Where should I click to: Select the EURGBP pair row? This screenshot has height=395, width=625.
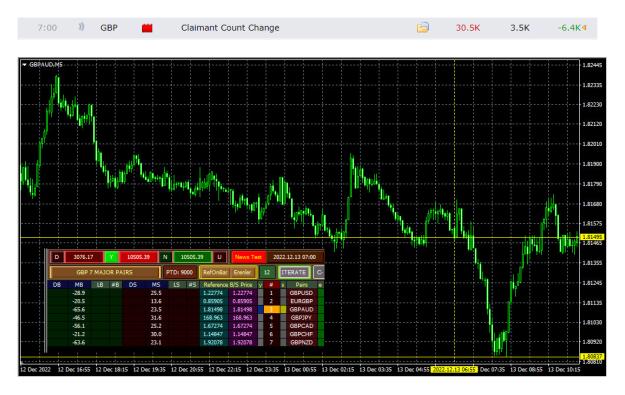pyautogui.click(x=301, y=301)
